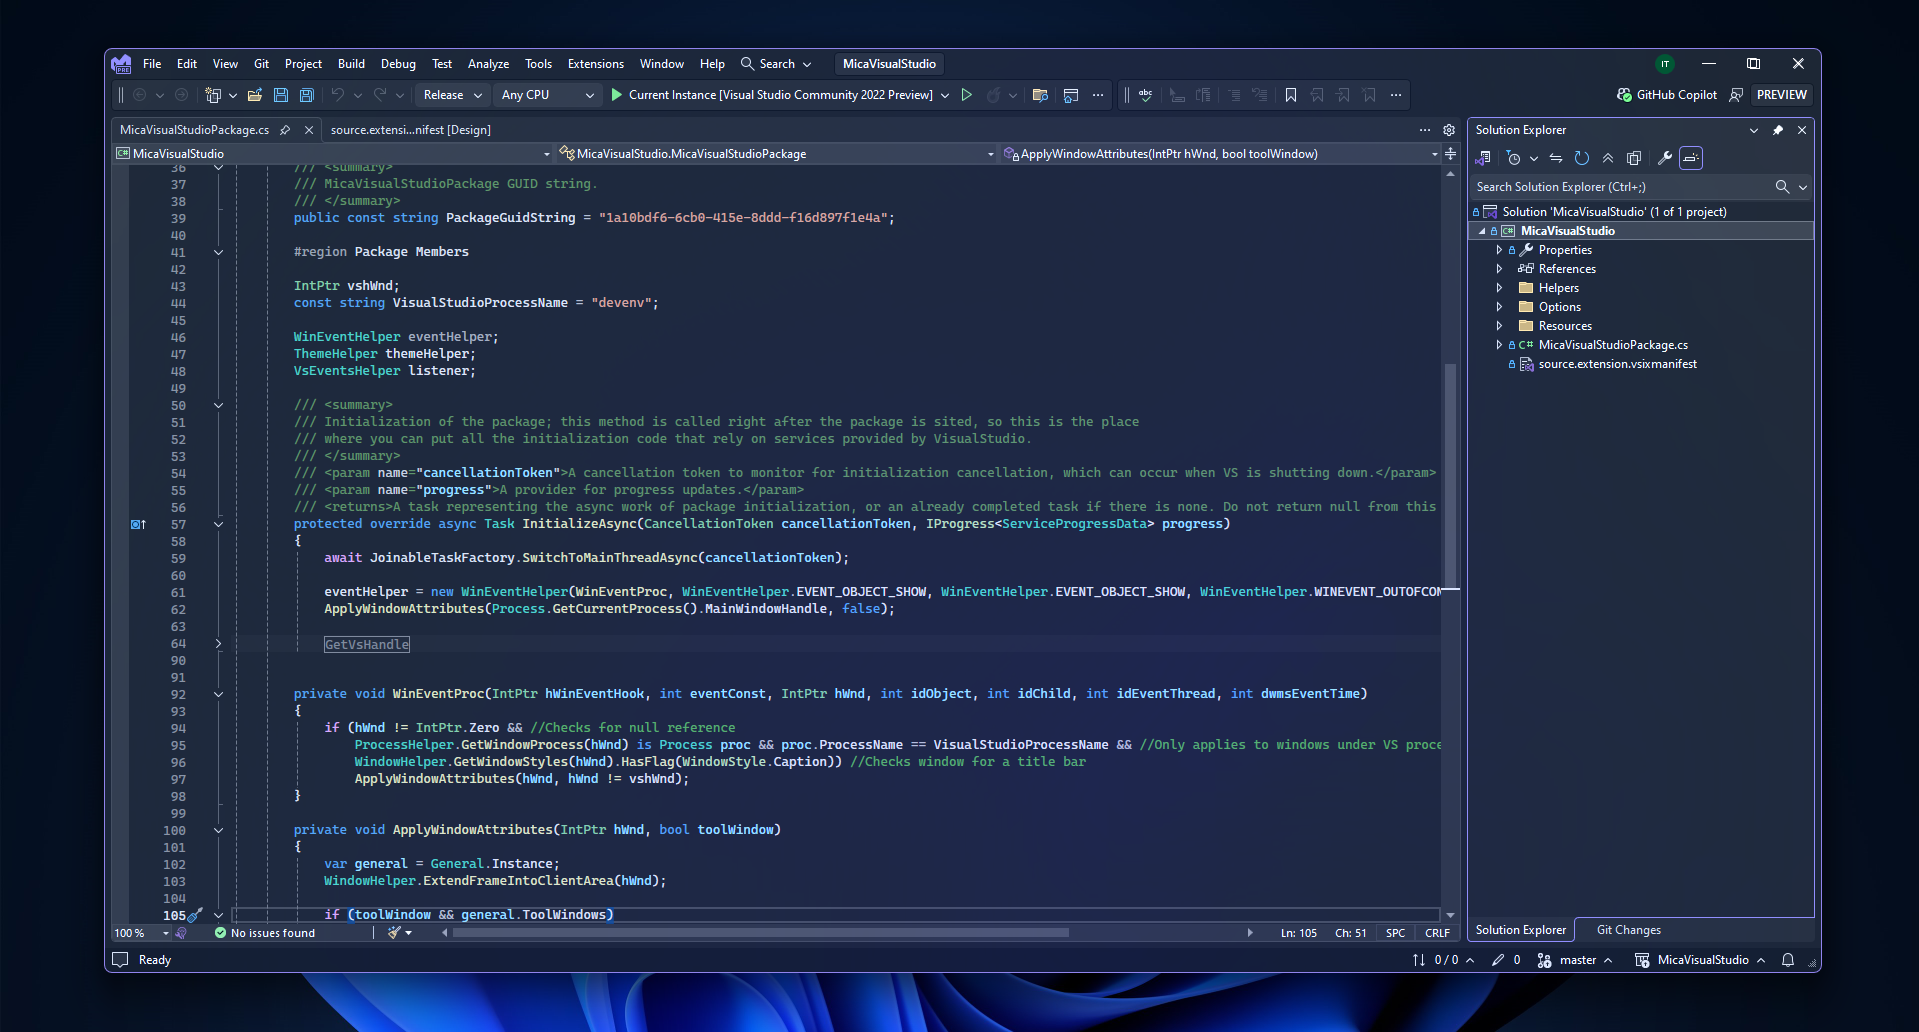
Task: Start debugging Current Instance
Action: tap(615, 94)
